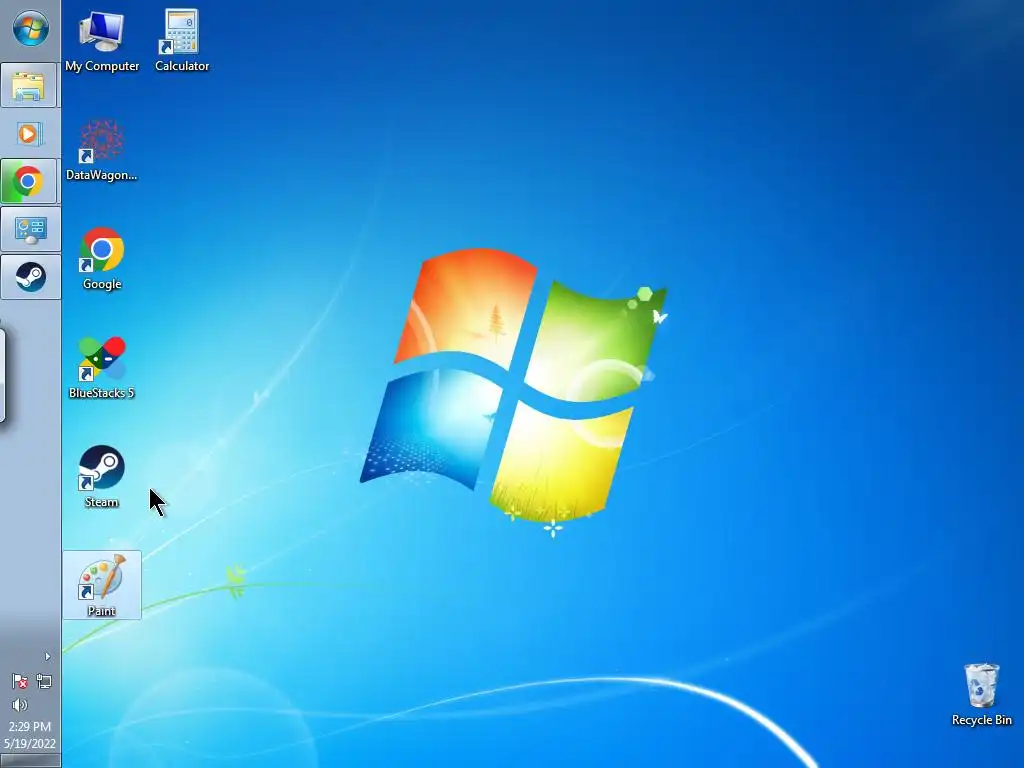Switch to Chrome on the taskbar

click(x=29, y=181)
